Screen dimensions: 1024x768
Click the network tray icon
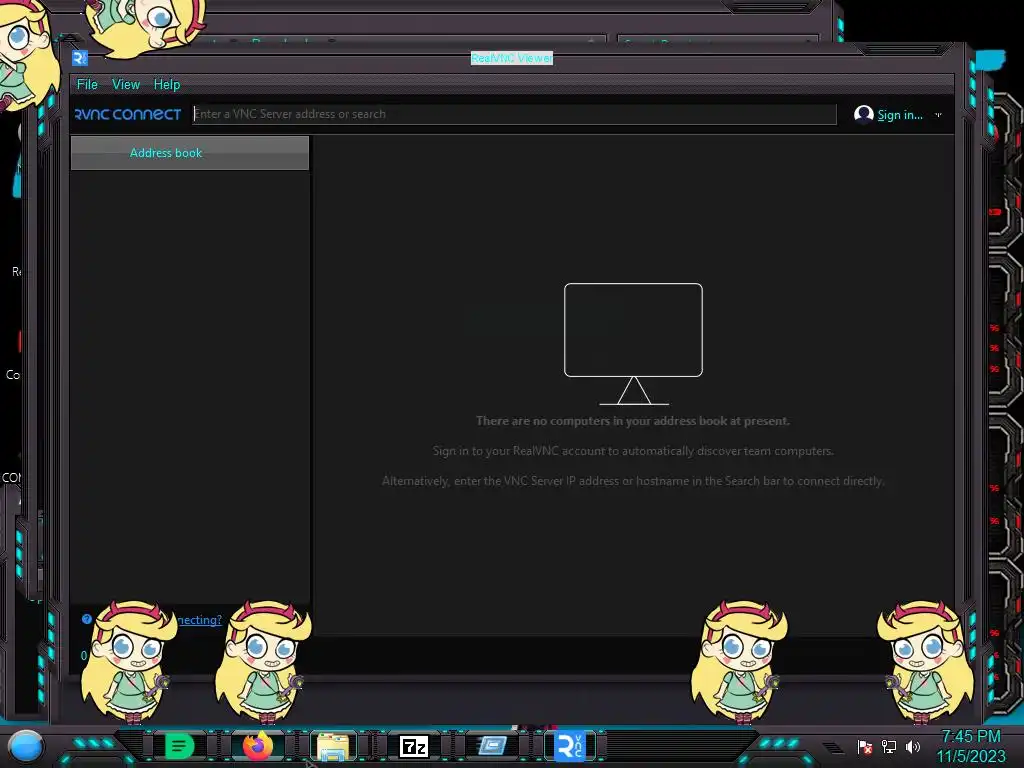[x=889, y=746]
